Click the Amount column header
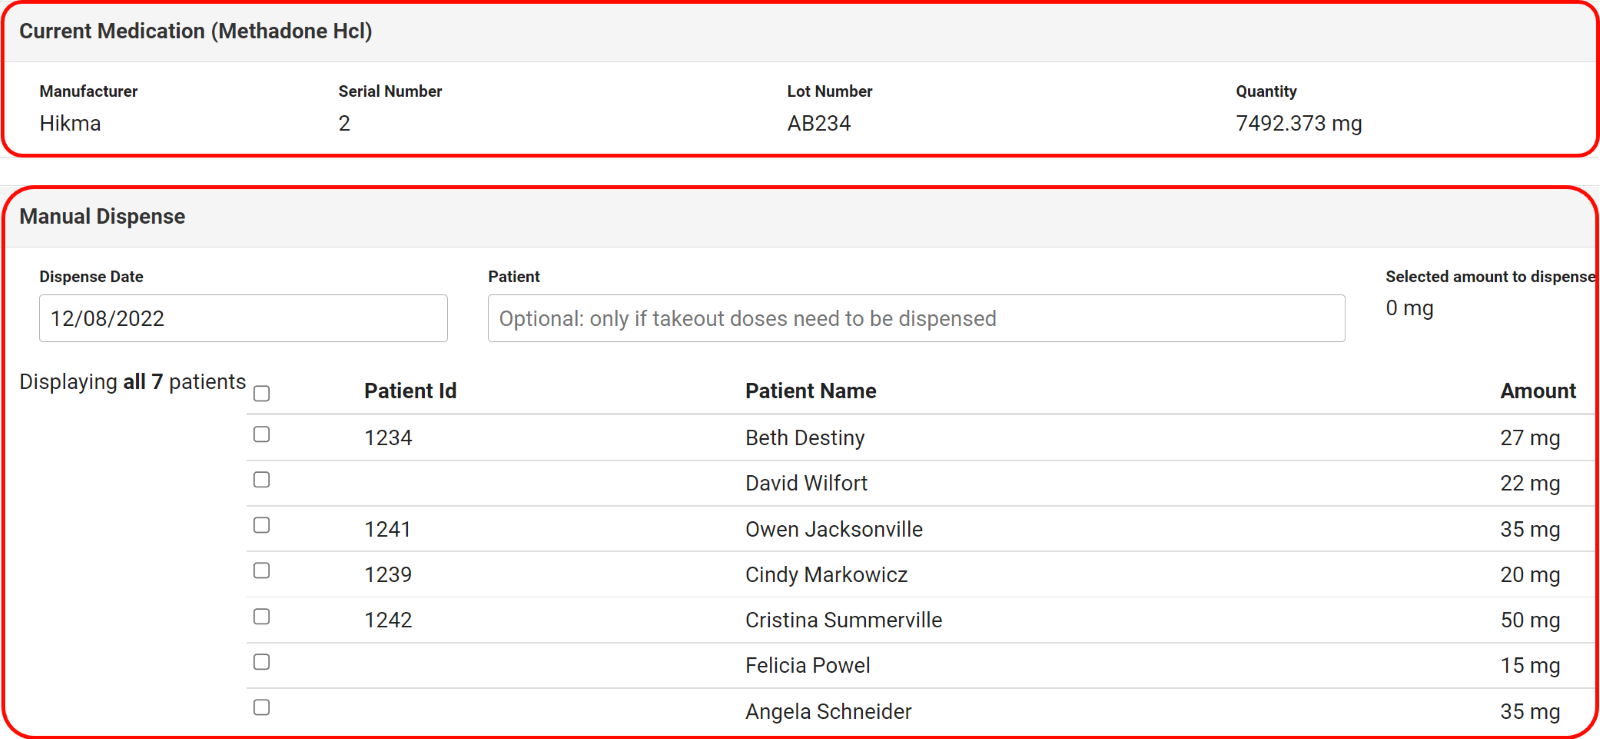Image resolution: width=1600 pixels, height=739 pixels. 1537,391
